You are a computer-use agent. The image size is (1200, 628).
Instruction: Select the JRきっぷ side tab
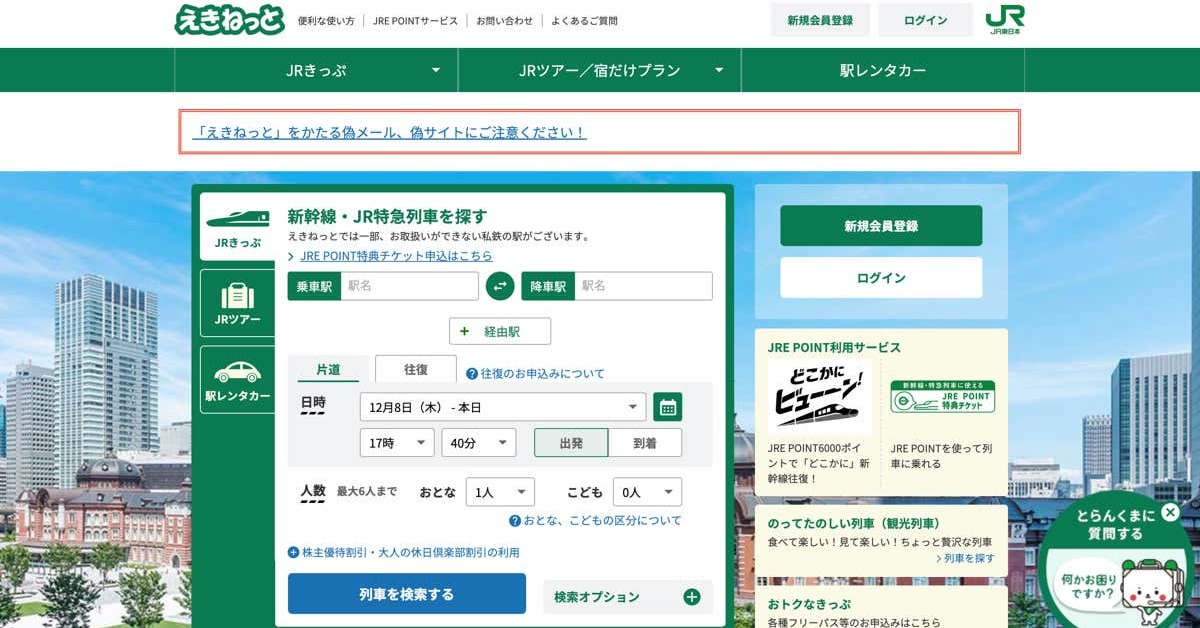[237, 227]
